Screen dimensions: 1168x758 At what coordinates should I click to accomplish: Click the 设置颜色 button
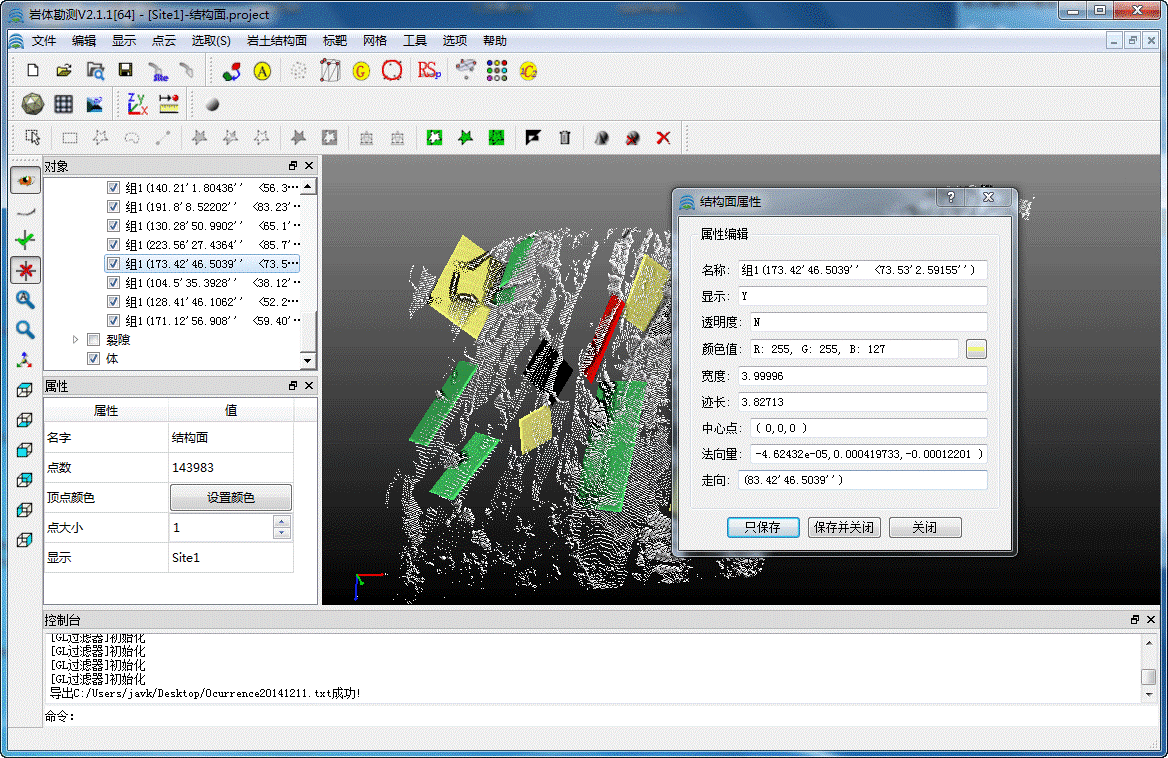(230, 497)
